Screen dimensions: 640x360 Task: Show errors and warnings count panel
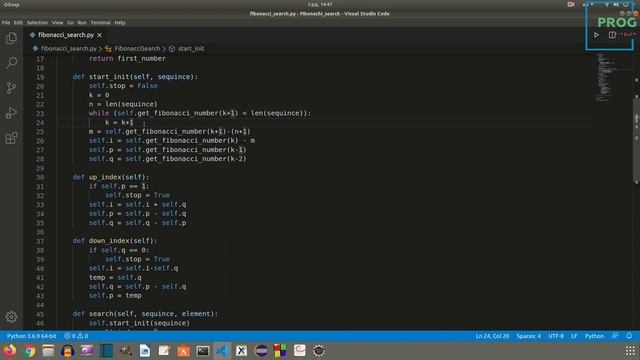[76, 336]
